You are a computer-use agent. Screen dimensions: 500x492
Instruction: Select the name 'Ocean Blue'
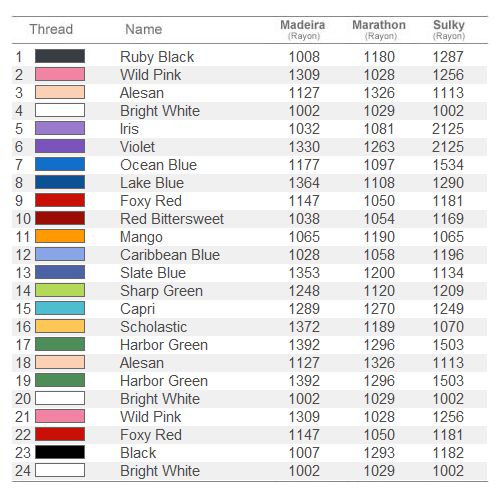tap(158, 165)
